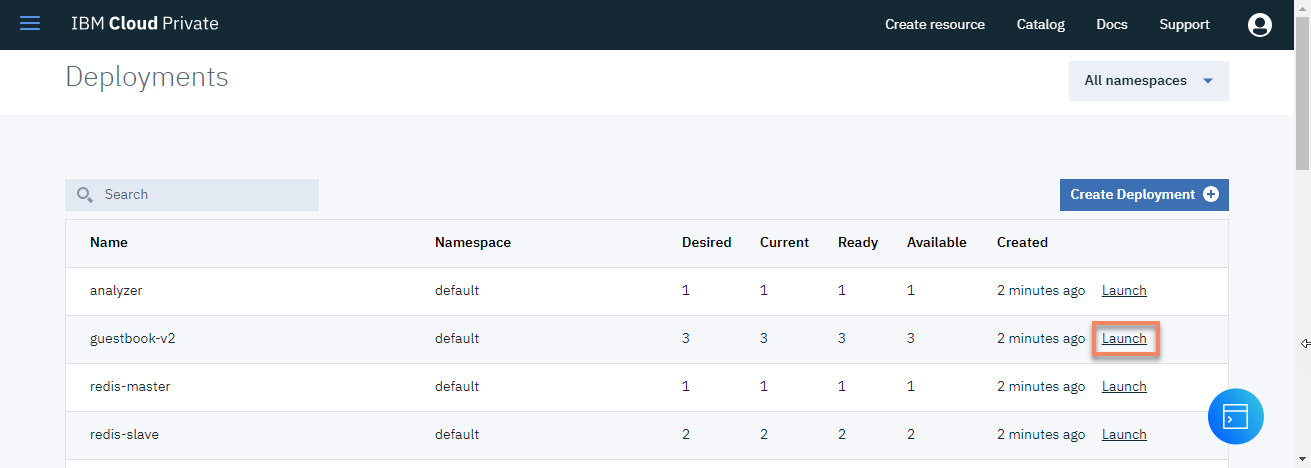Click the plus icon on Create Deployment
This screenshot has height=468, width=1311.
1211,195
